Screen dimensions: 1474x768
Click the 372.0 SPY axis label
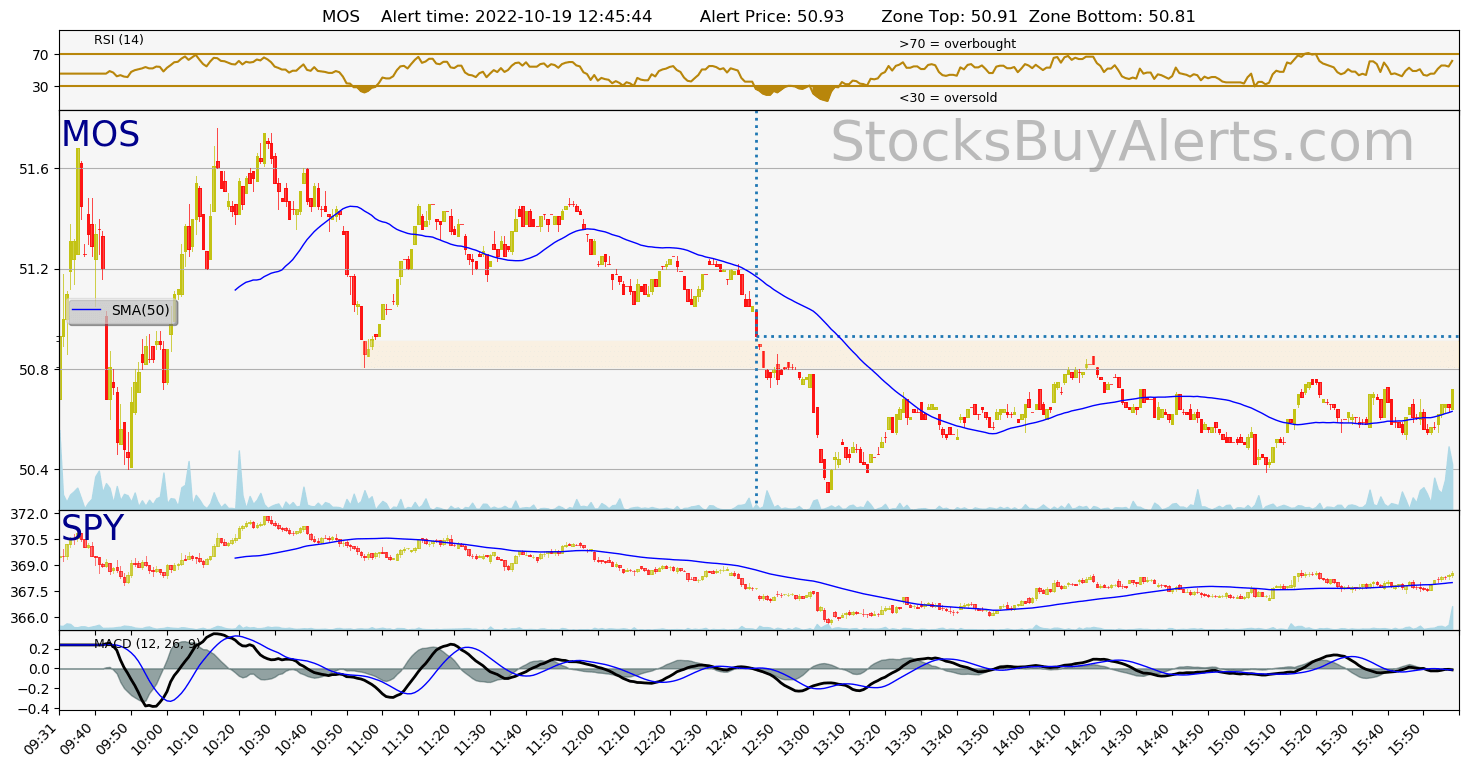coord(28,514)
